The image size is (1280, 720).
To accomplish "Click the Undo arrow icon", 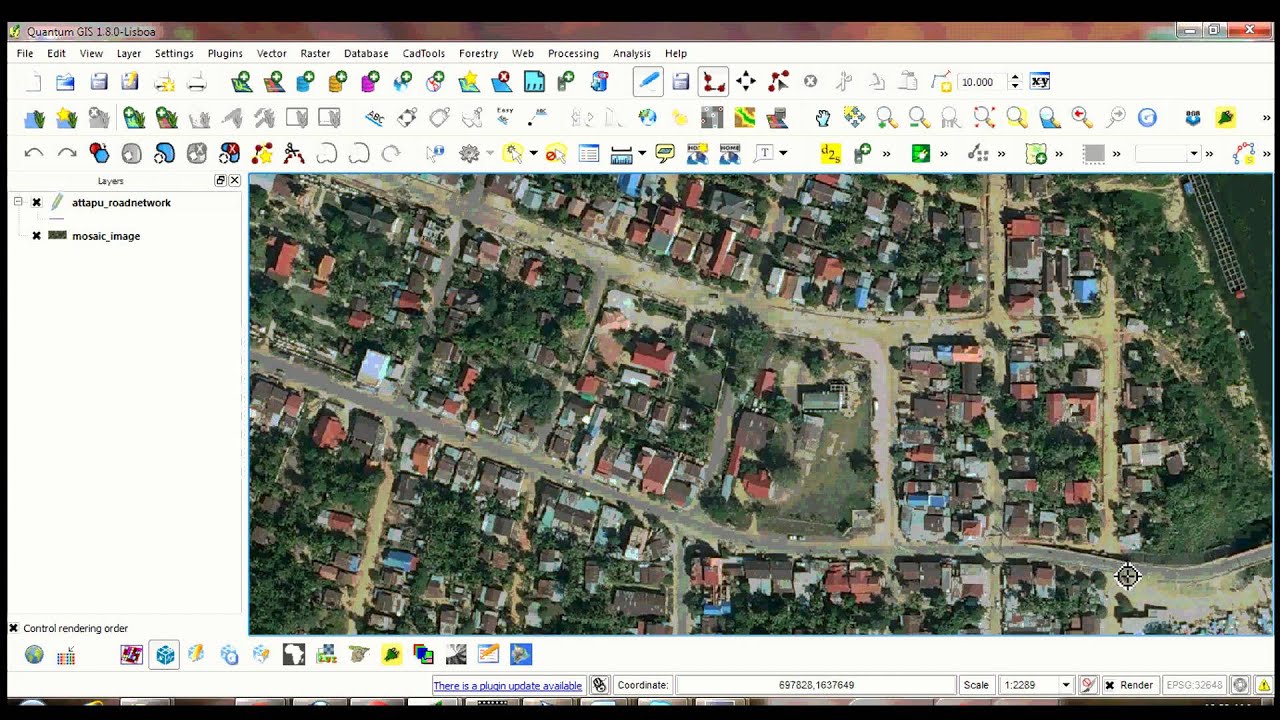I will [33, 154].
